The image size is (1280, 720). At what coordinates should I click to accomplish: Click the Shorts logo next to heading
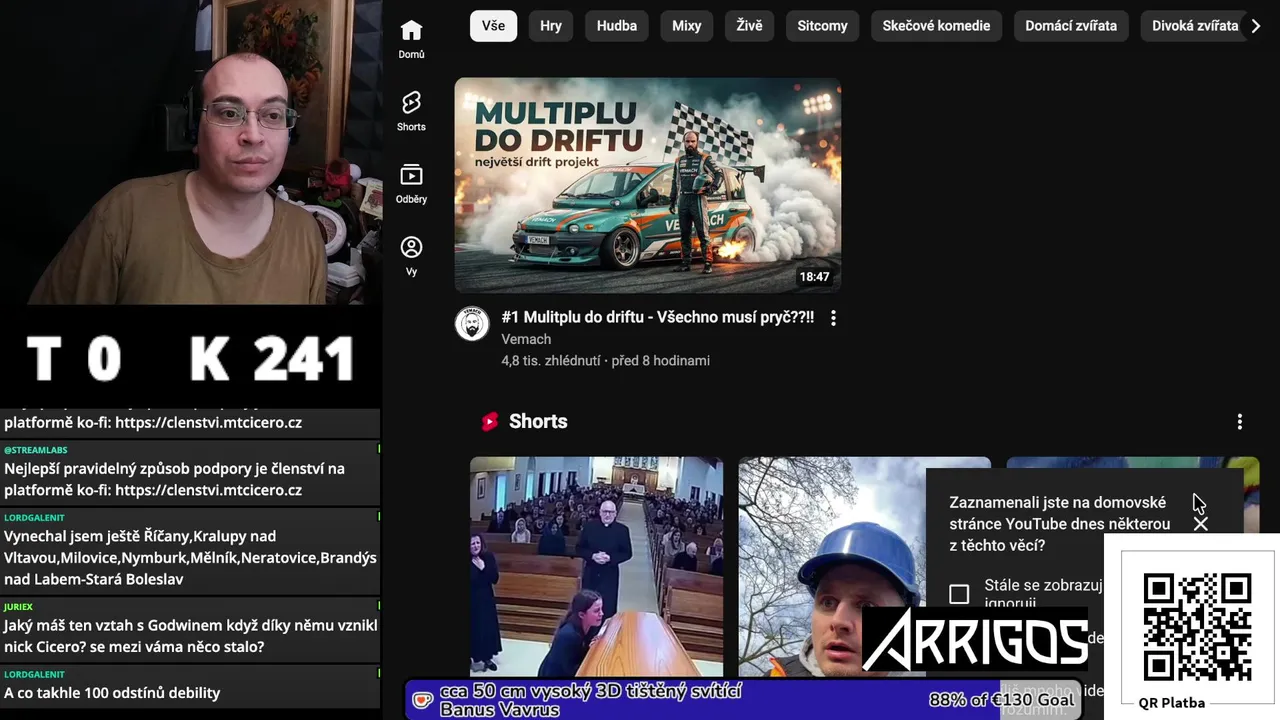(489, 422)
